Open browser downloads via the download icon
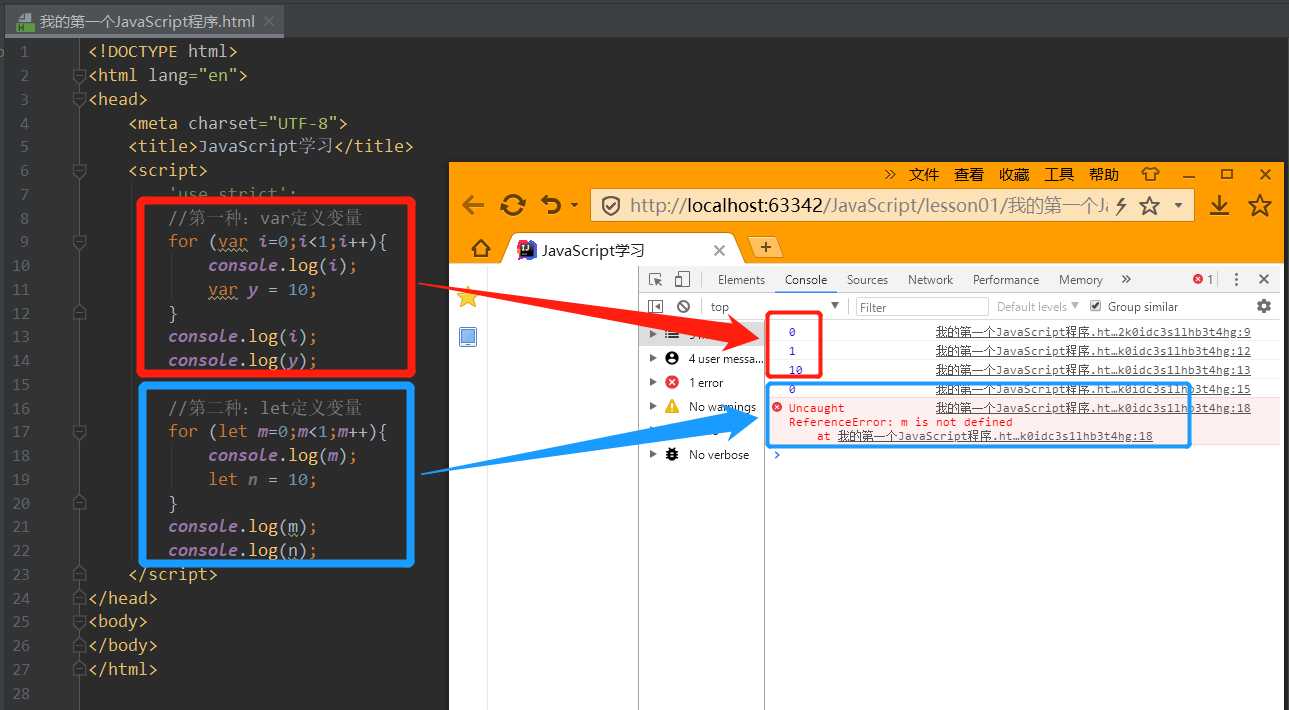Image resolution: width=1289 pixels, height=710 pixels. point(1219,205)
